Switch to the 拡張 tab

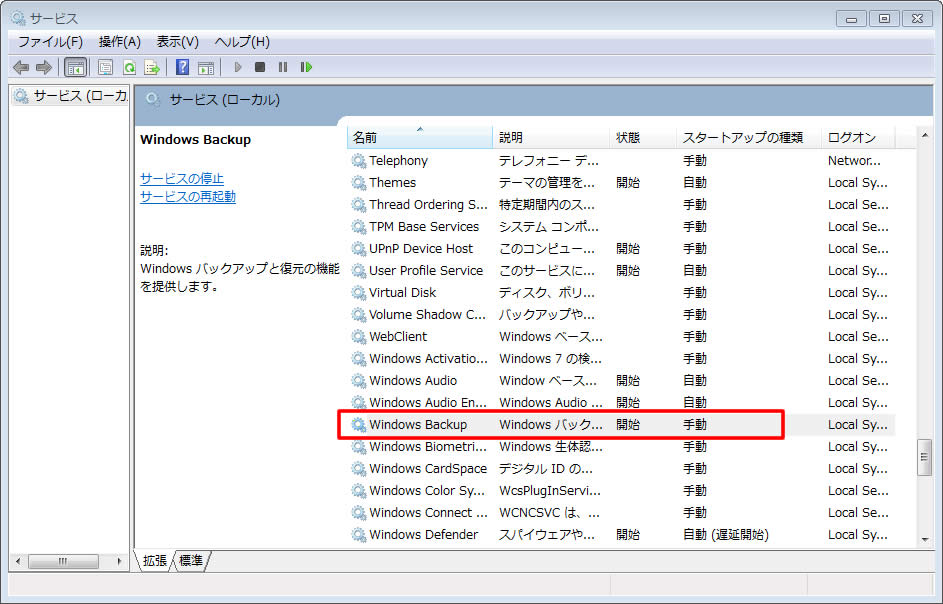coord(155,561)
